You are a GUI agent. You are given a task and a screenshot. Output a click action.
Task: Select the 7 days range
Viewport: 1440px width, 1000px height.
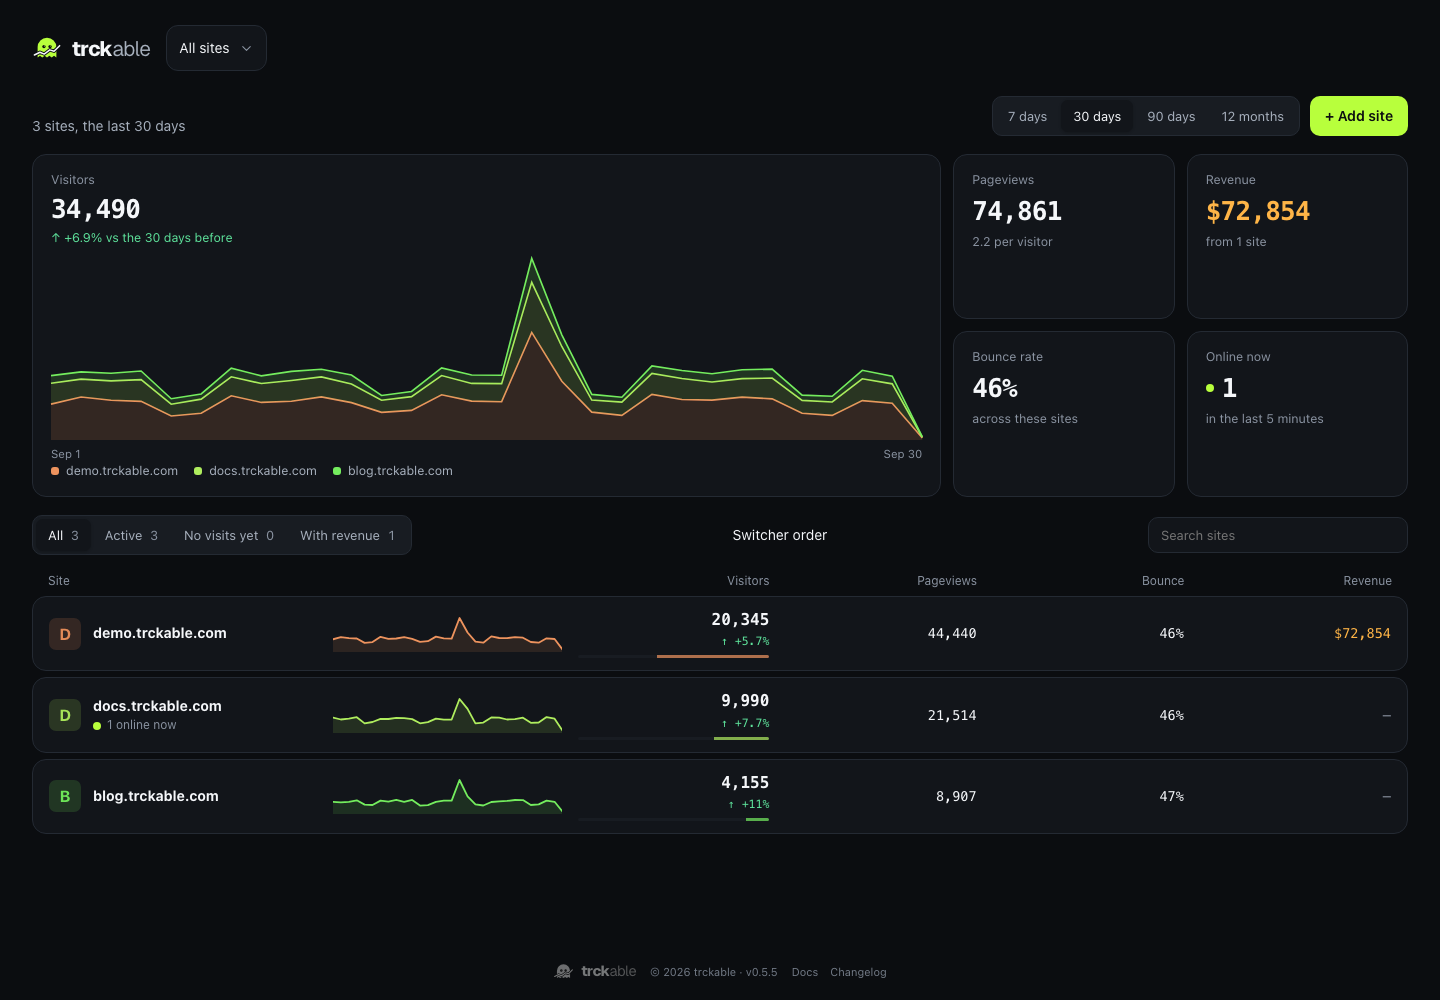coord(1027,117)
